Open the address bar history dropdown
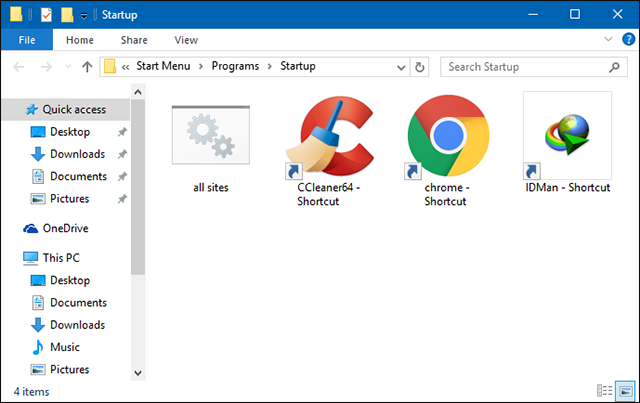640x403 pixels. pos(401,67)
